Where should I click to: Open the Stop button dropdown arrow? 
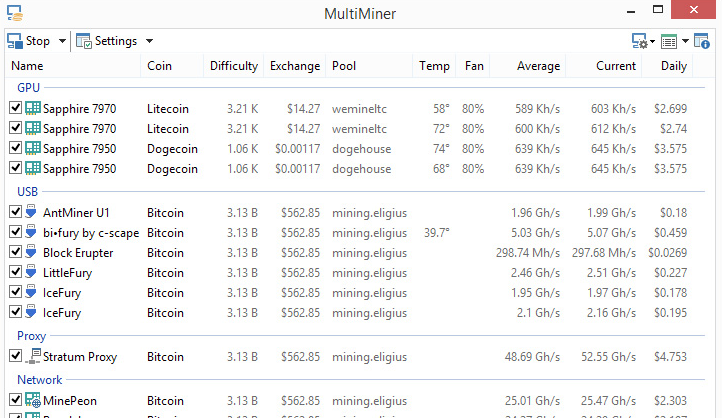(62, 41)
